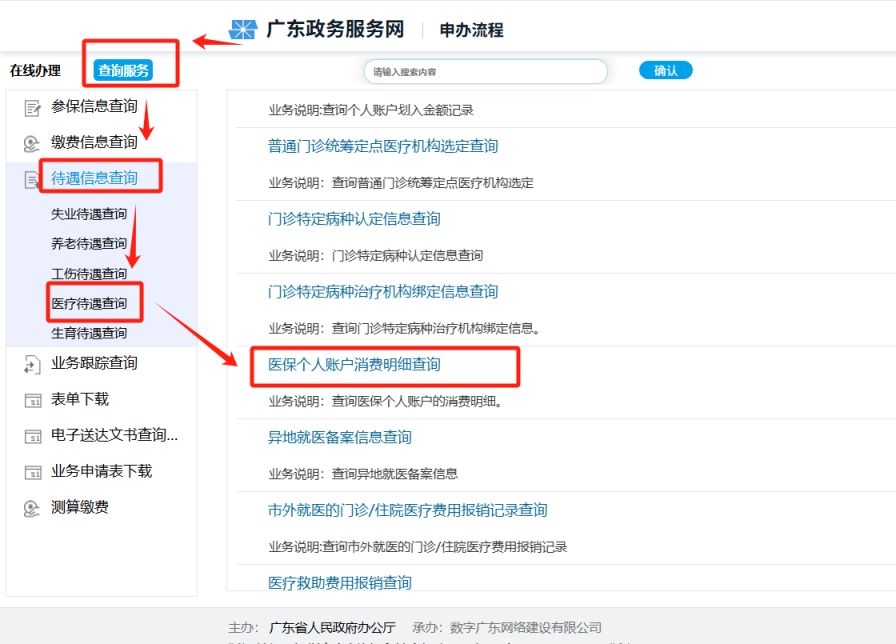
Task: Click the 广东政务服务网 logo
Action: pos(243,30)
